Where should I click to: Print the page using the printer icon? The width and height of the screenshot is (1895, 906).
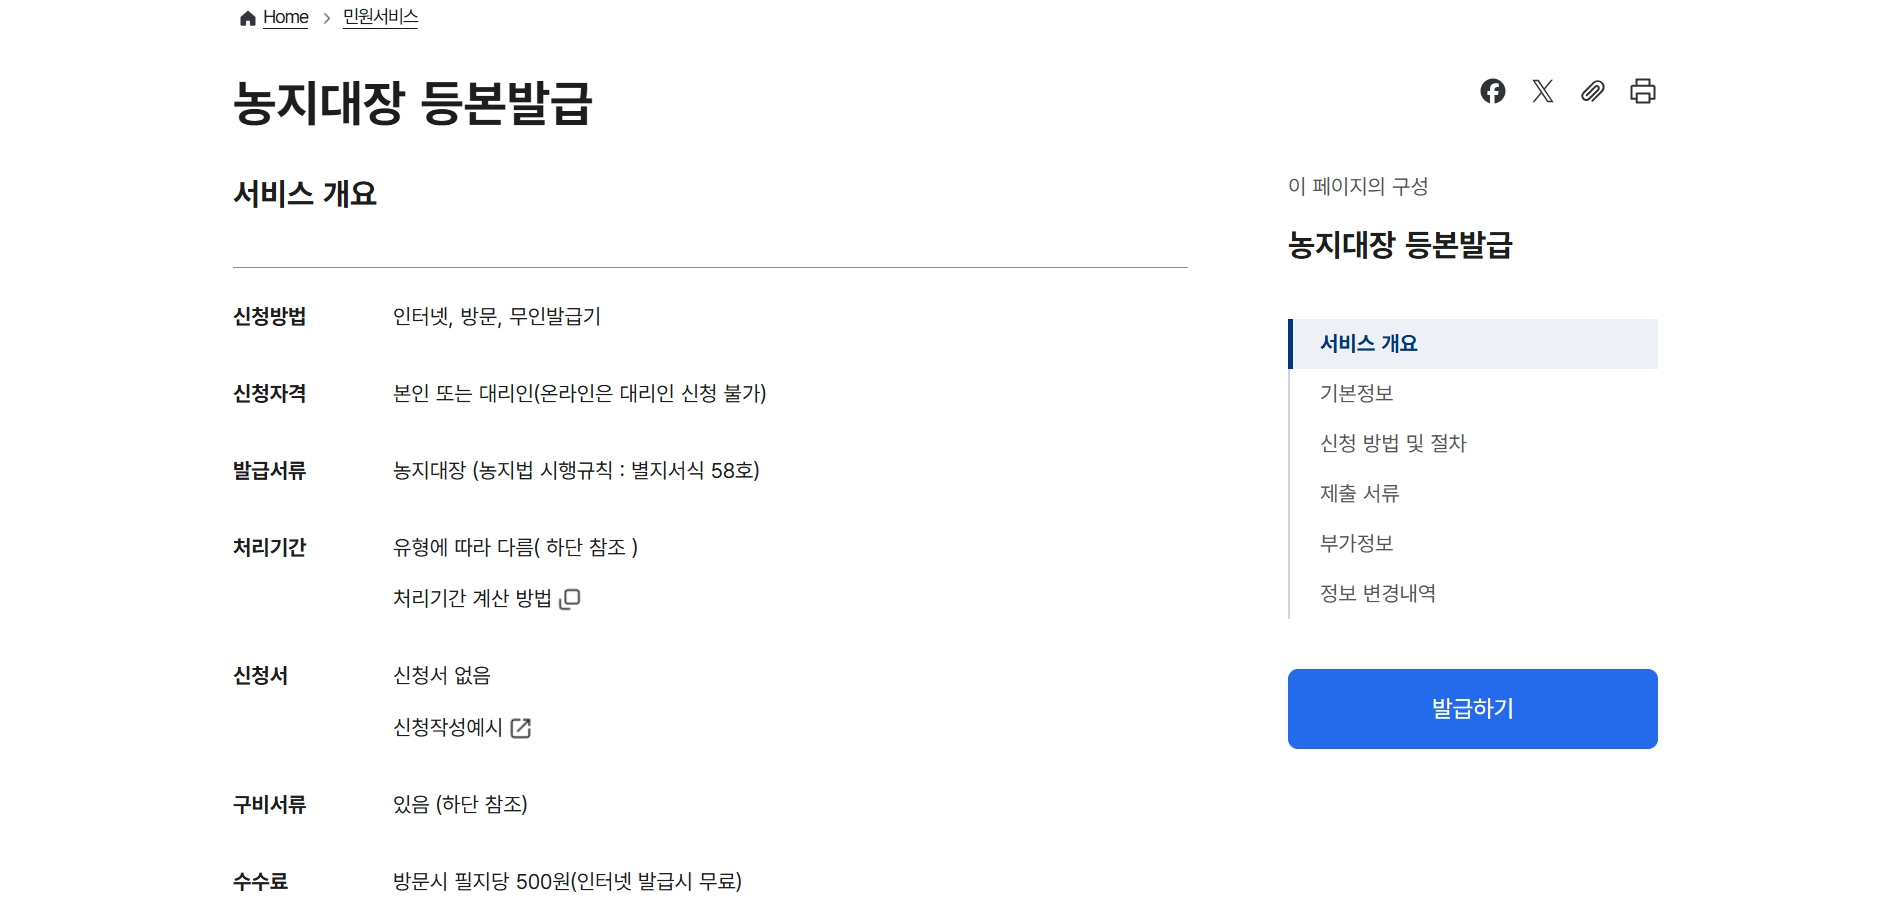[x=1644, y=91]
